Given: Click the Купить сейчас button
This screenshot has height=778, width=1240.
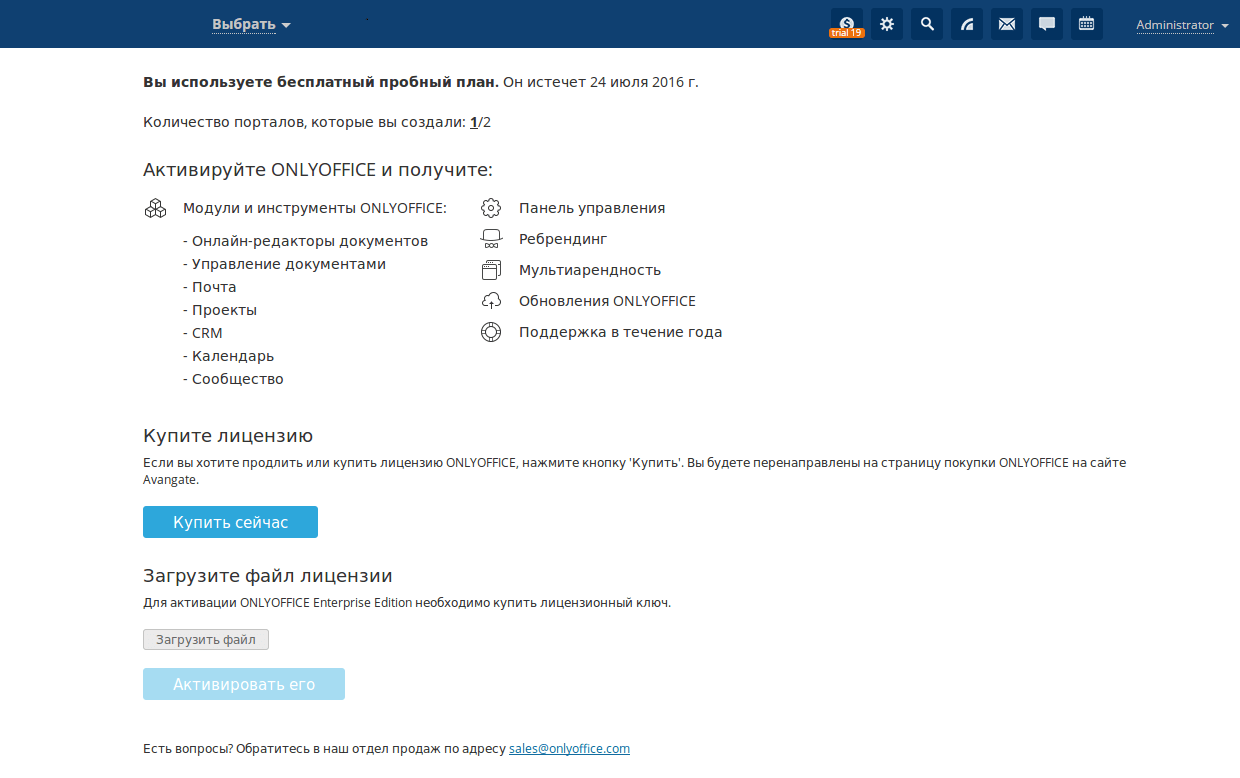Looking at the screenshot, I should tap(230, 522).
